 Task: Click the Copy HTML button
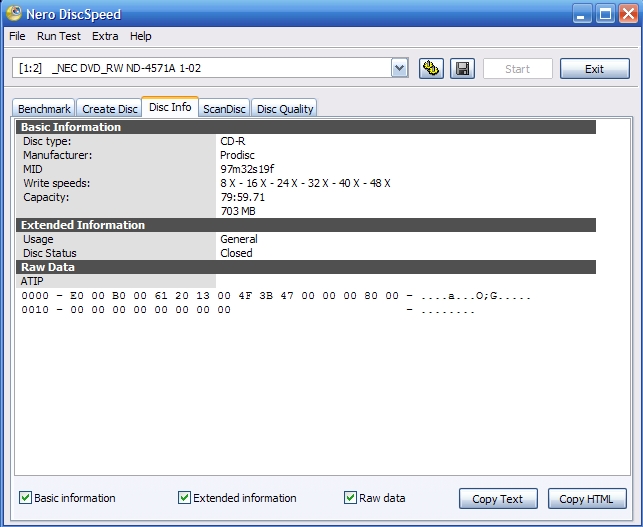[x=587, y=499]
